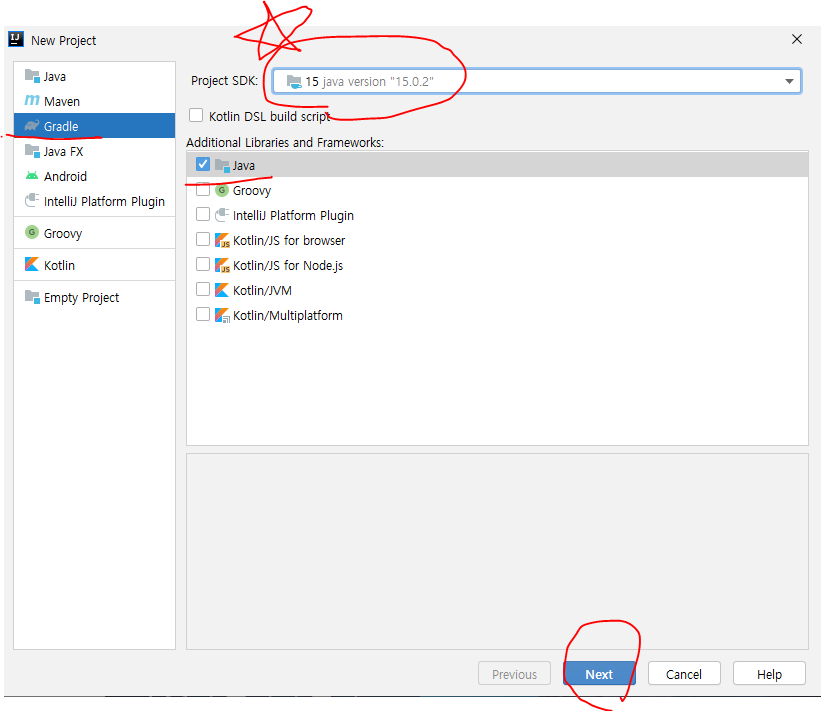Click the Maven 'm' icon
The width and height of the screenshot is (821, 711).
coord(32,101)
